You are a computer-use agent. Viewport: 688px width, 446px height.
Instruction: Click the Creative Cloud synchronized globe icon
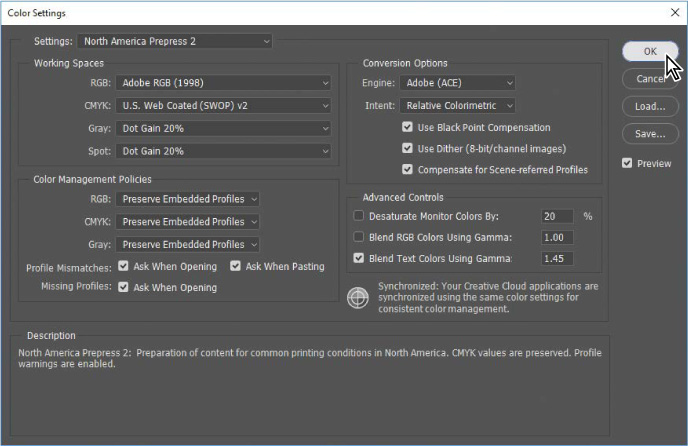[357, 297]
